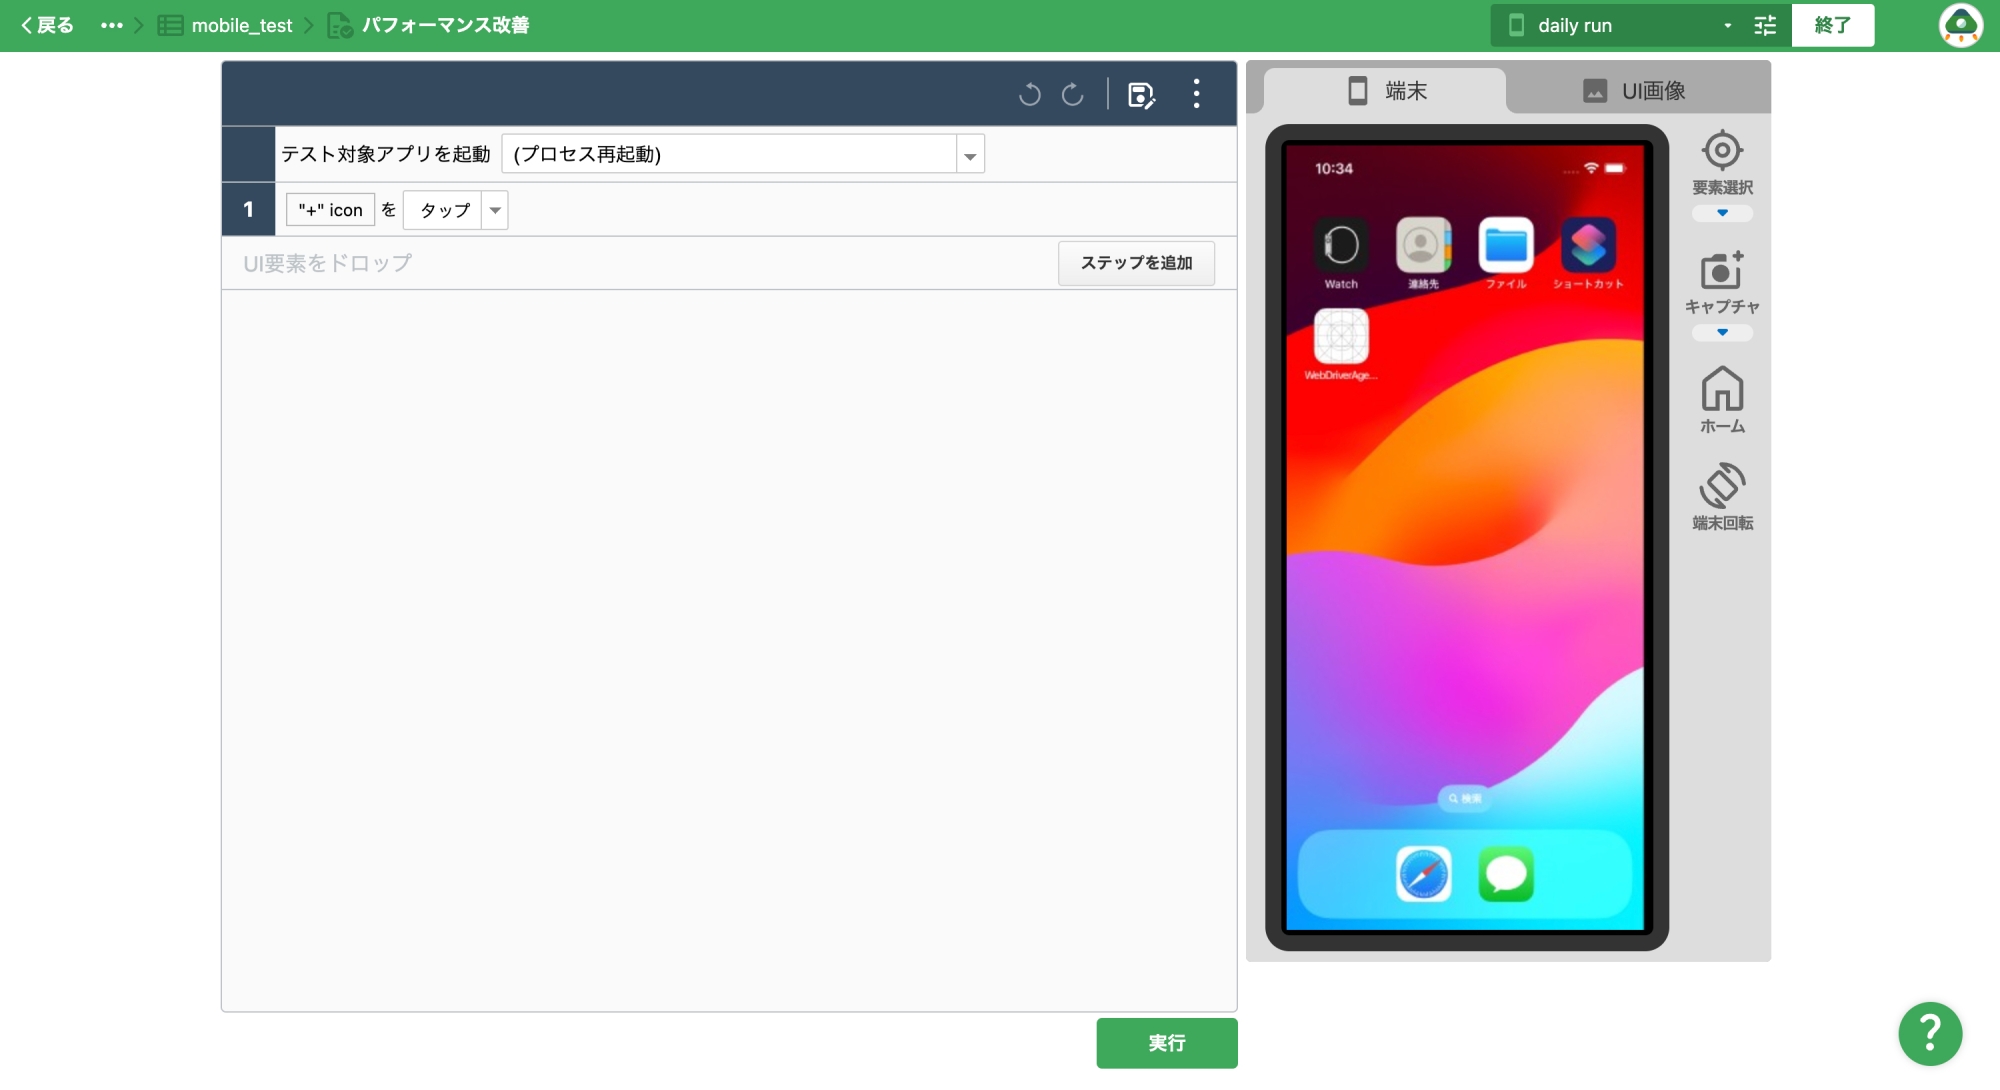Open the タップ action dropdown
The width and height of the screenshot is (2000, 1090).
tap(495, 210)
